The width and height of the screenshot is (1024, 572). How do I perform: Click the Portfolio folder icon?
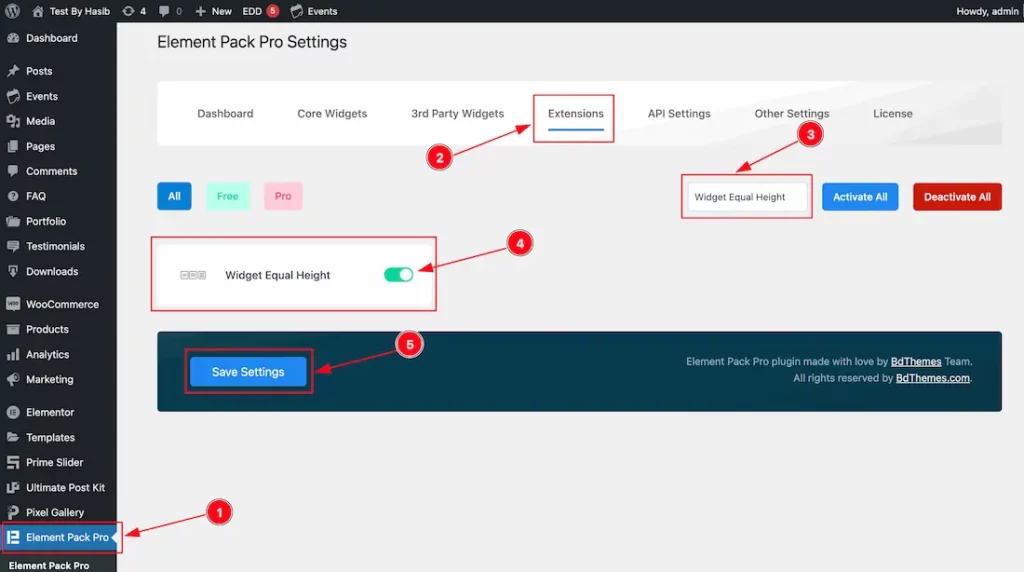pyautogui.click(x=13, y=221)
